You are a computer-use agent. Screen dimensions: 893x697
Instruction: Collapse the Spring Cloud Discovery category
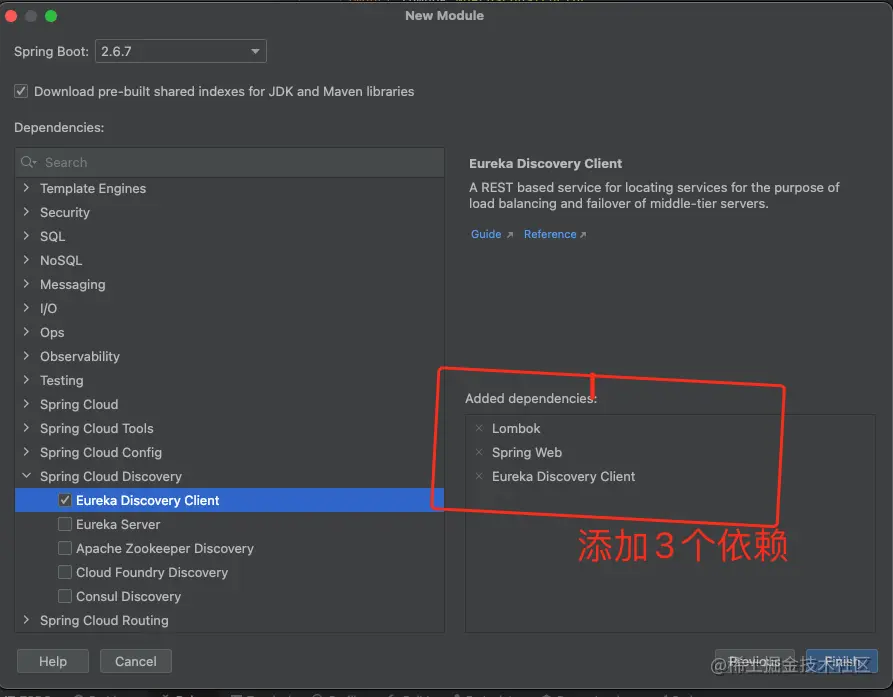26,475
